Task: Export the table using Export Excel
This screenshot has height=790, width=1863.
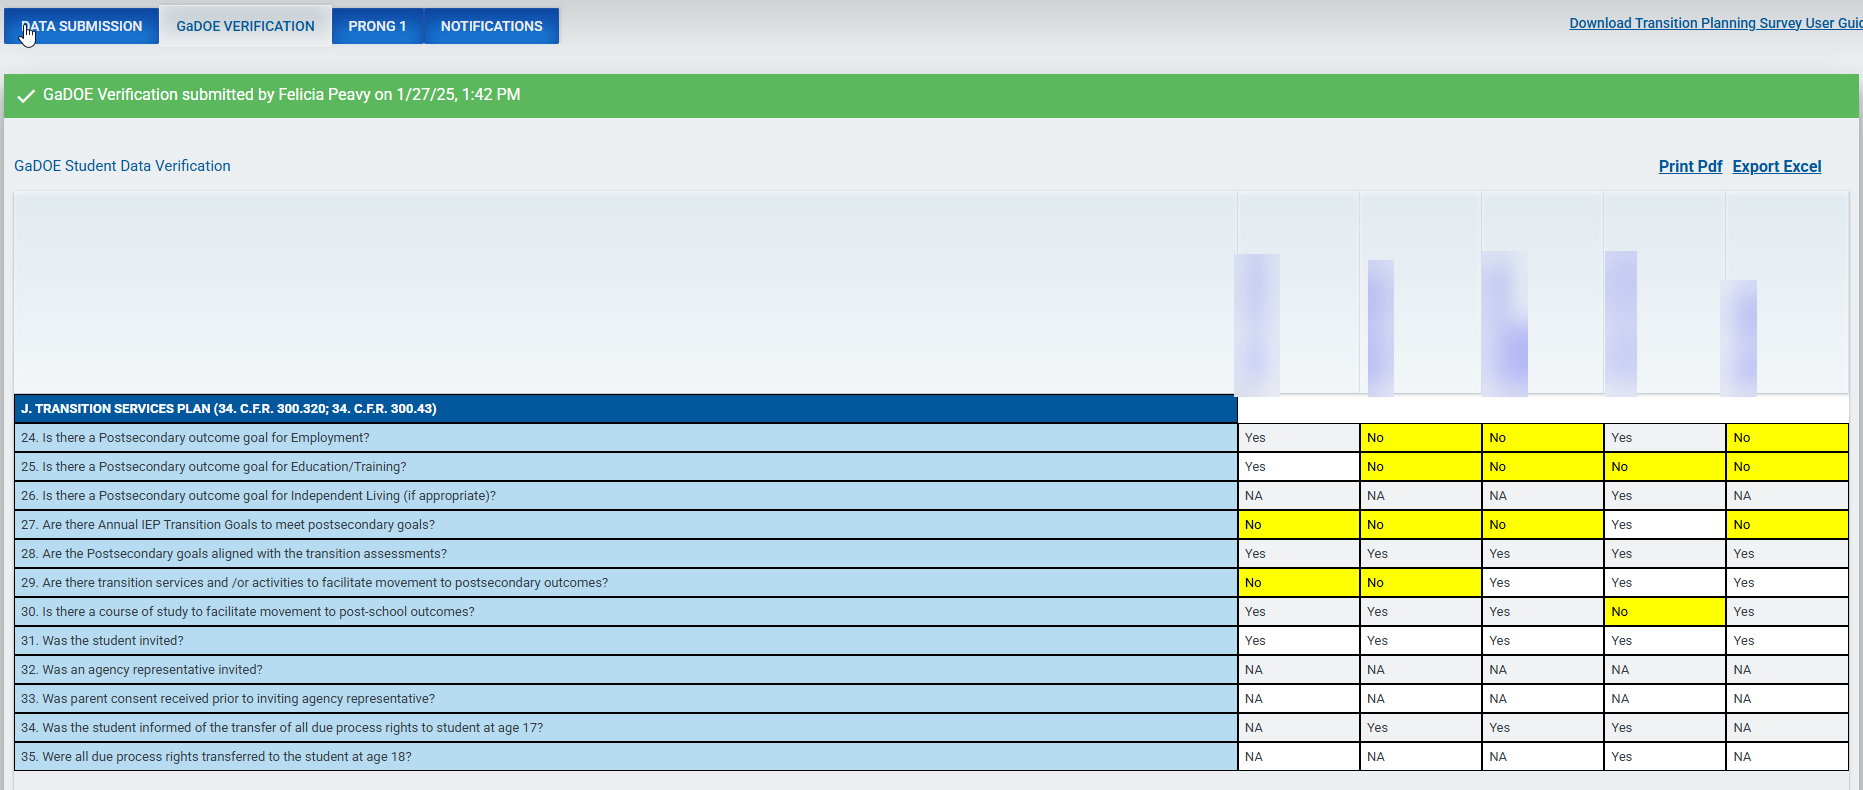Action: click(1776, 166)
